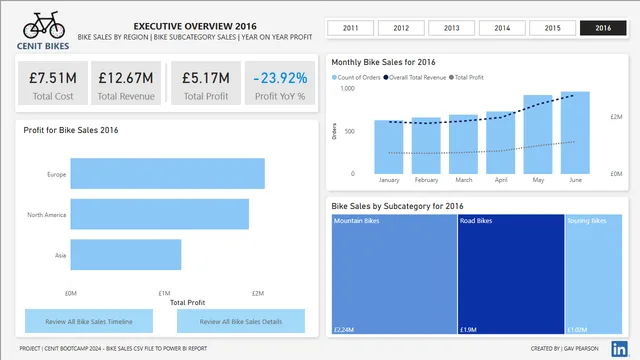Select the North America profit bar
The width and height of the screenshot is (640, 360).
click(160, 214)
